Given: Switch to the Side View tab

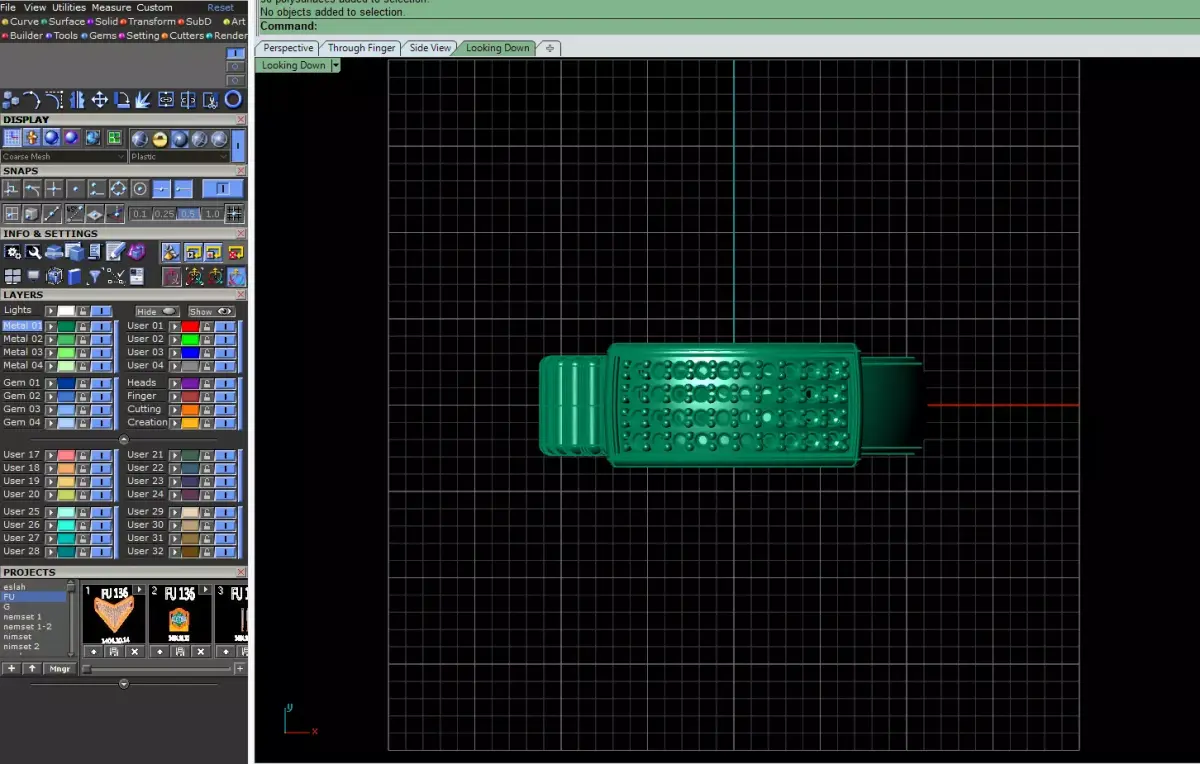Looking at the screenshot, I should tap(430, 48).
